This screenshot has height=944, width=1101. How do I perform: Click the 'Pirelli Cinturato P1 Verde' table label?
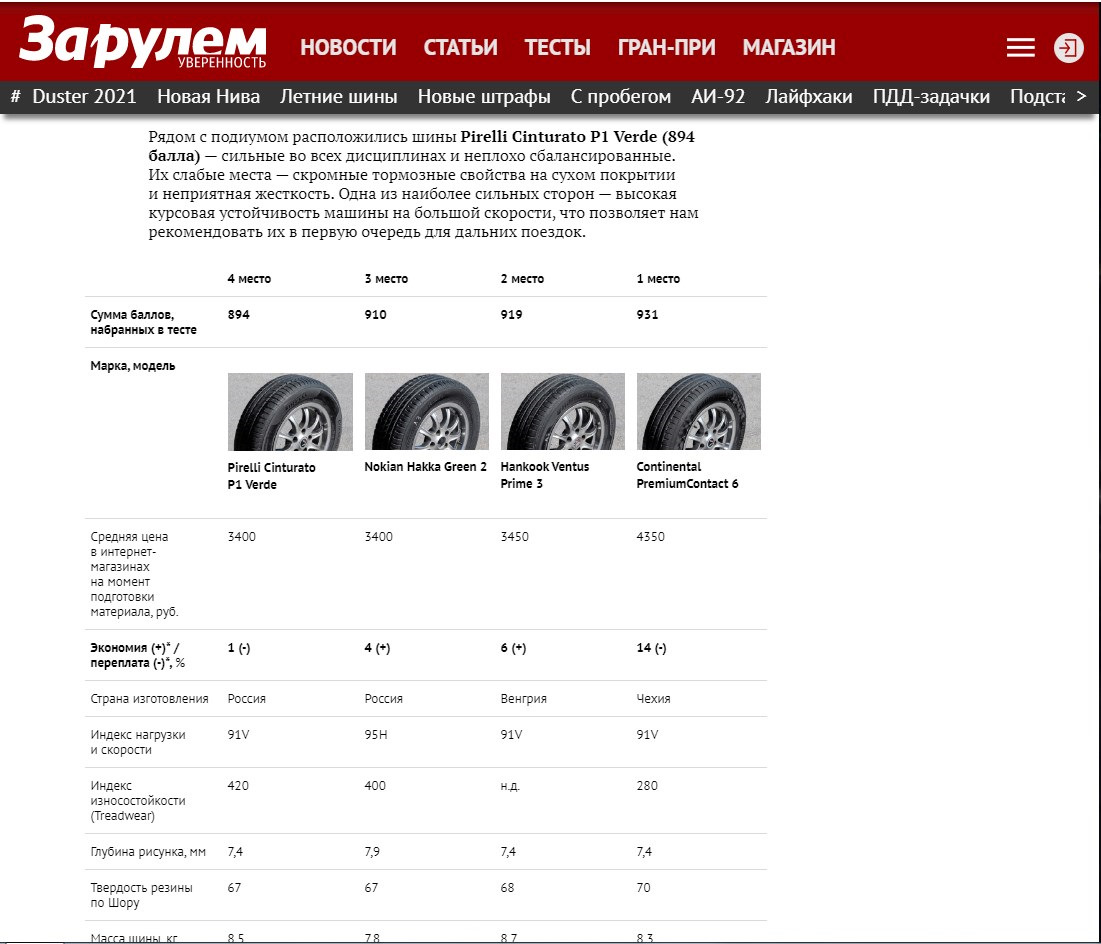(272, 476)
